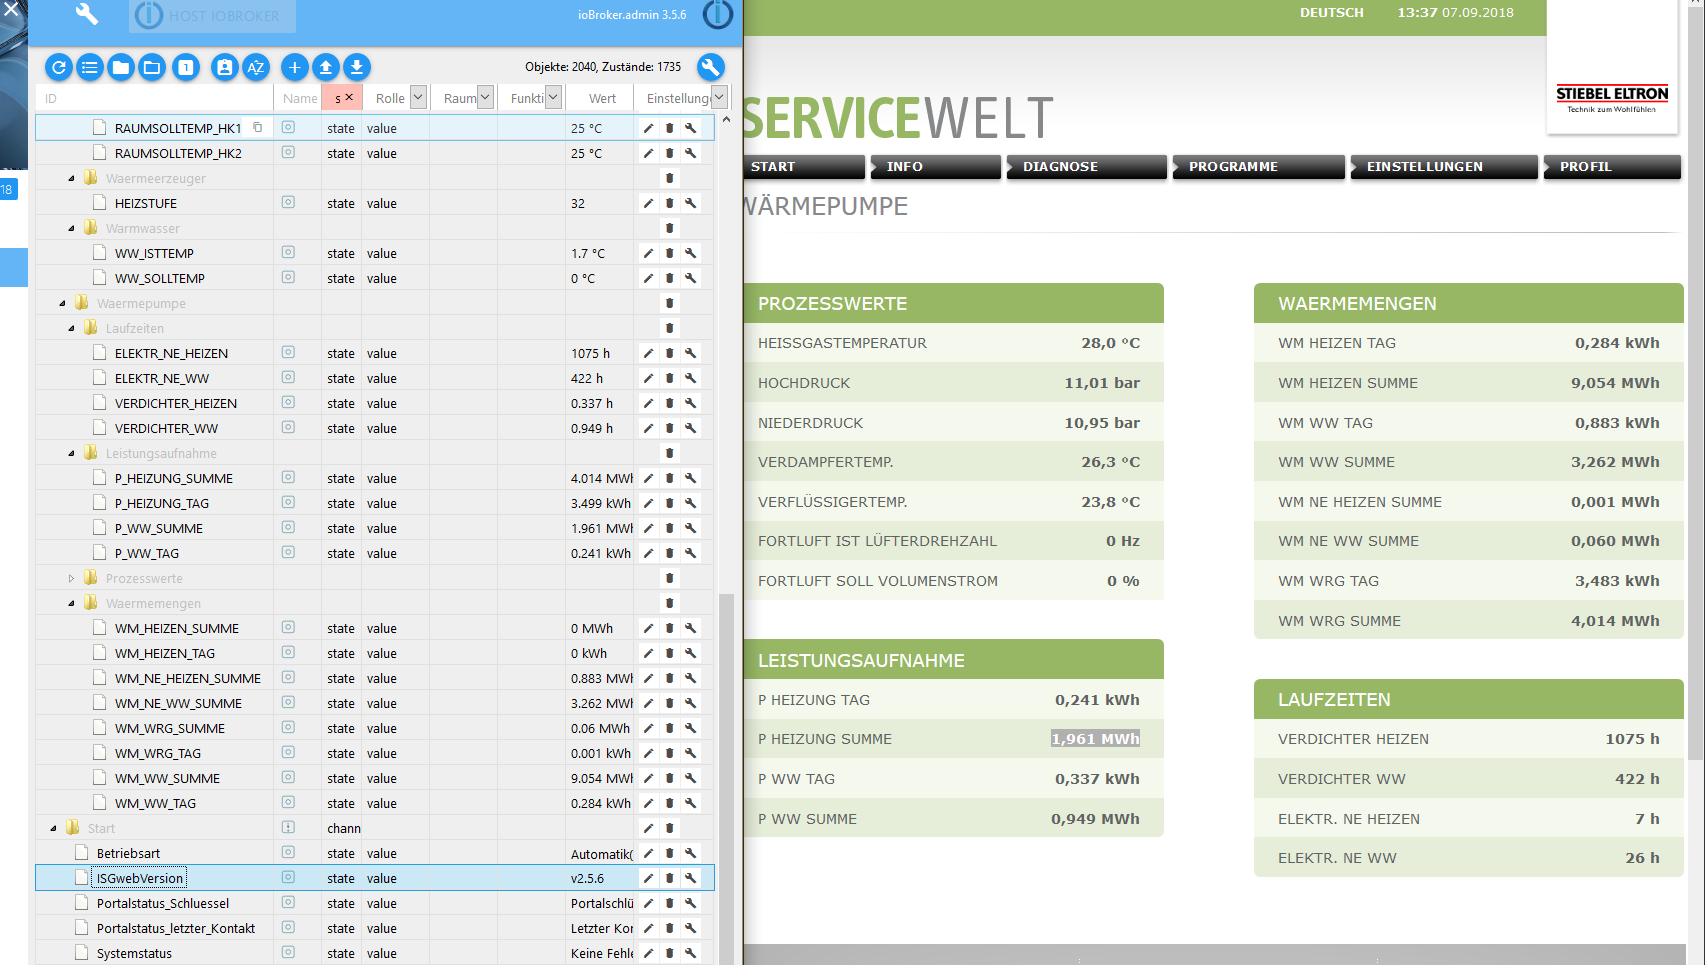This screenshot has height=965, width=1705.
Task: Open the Rolle filter dropdown
Action: point(418,97)
